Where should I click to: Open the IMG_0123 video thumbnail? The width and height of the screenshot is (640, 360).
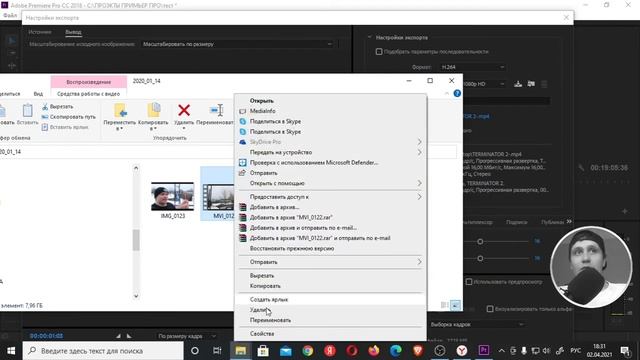click(172, 196)
